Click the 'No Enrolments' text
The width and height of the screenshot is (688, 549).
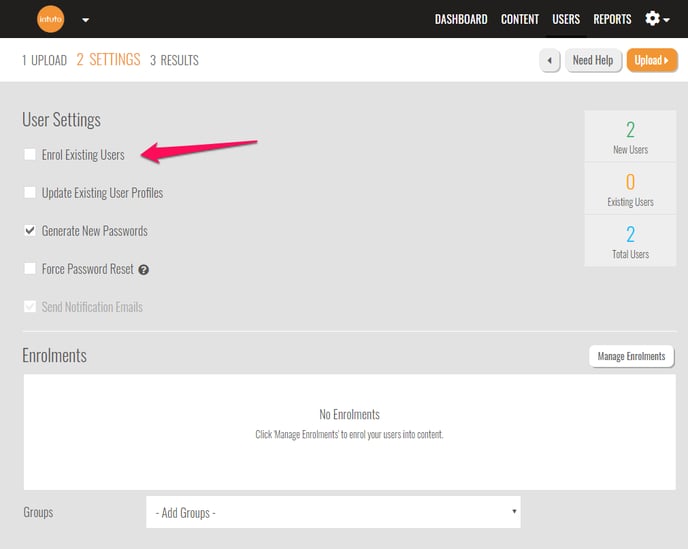click(349, 414)
